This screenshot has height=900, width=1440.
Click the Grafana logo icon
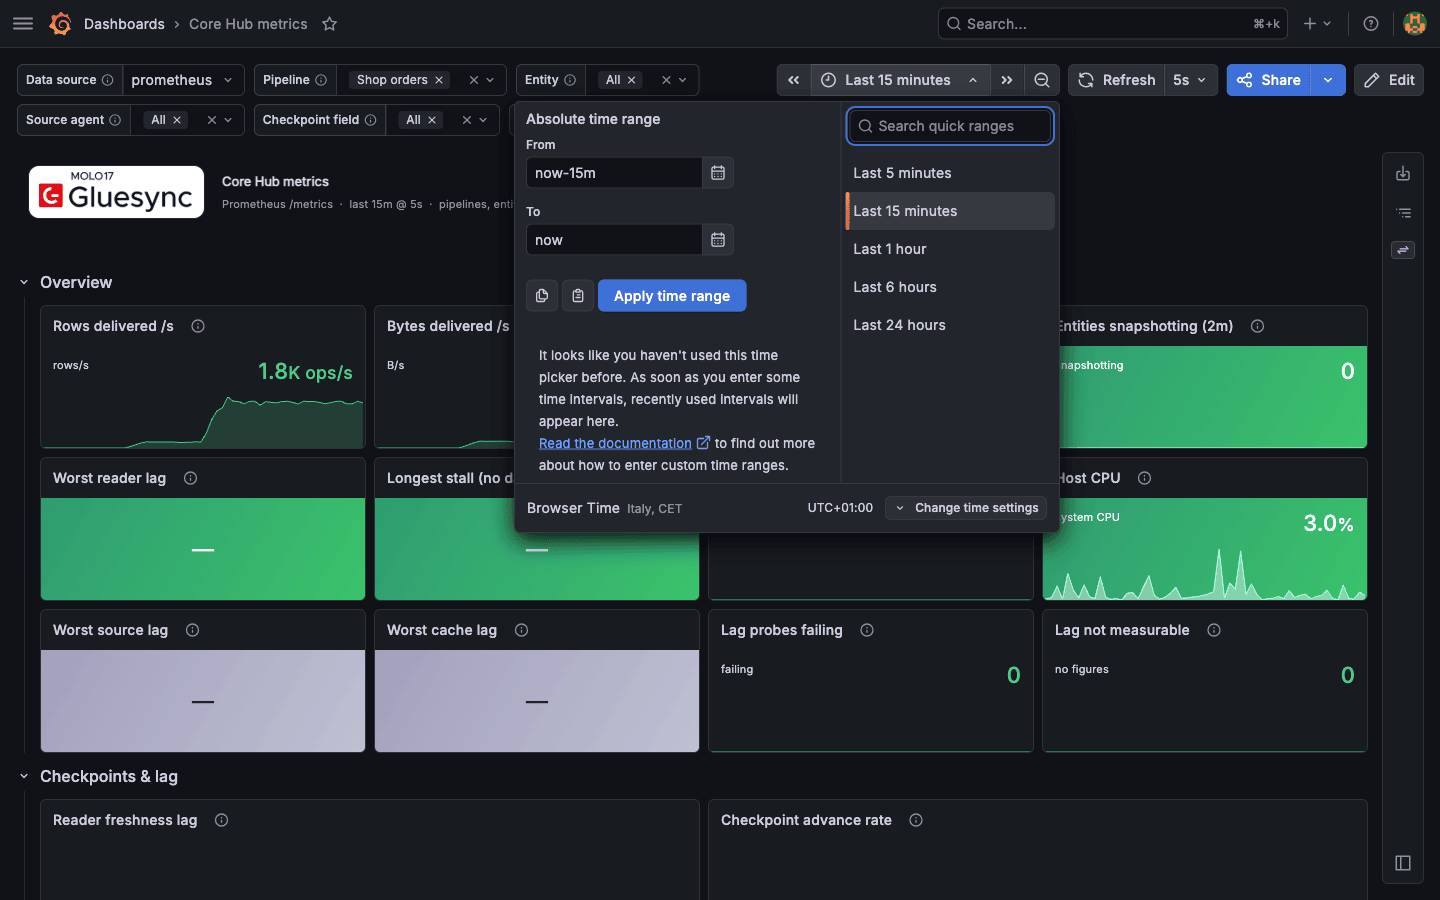[60, 24]
